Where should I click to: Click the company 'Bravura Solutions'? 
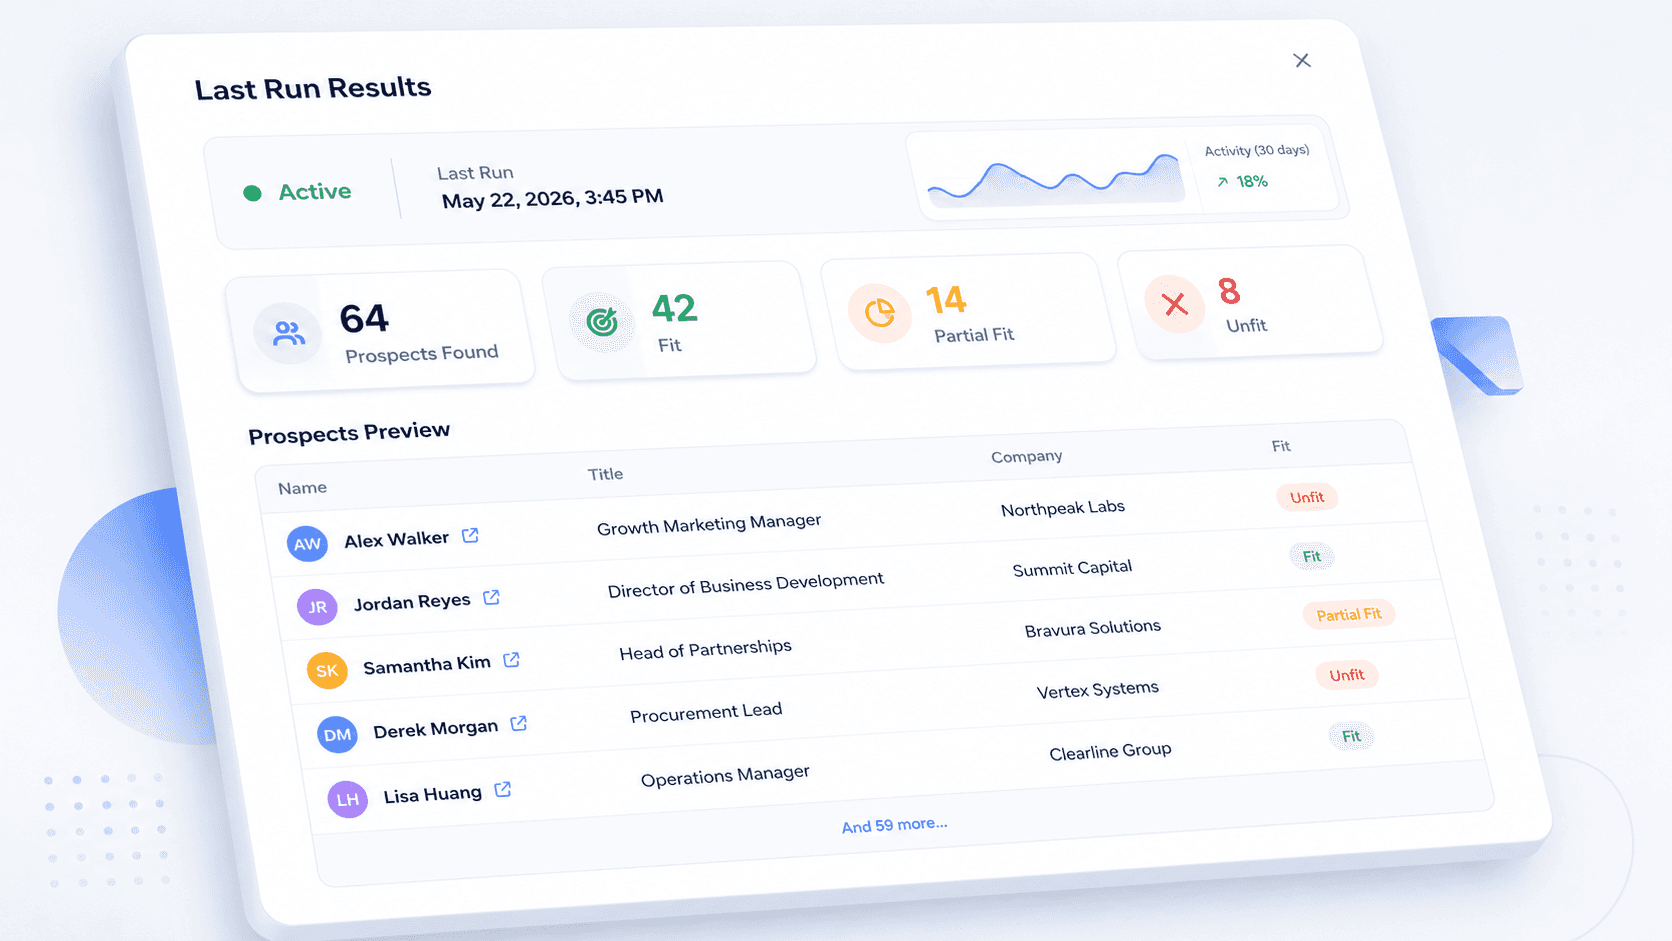pyautogui.click(x=1093, y=628)
